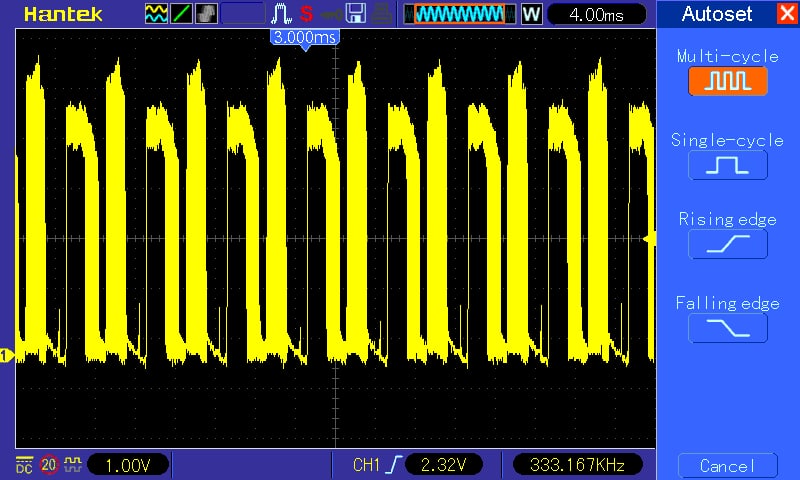Click the 4.00ms timebase readout
Image resolution: width=800 pixels, height=480 pixels.
click(597, 14)
